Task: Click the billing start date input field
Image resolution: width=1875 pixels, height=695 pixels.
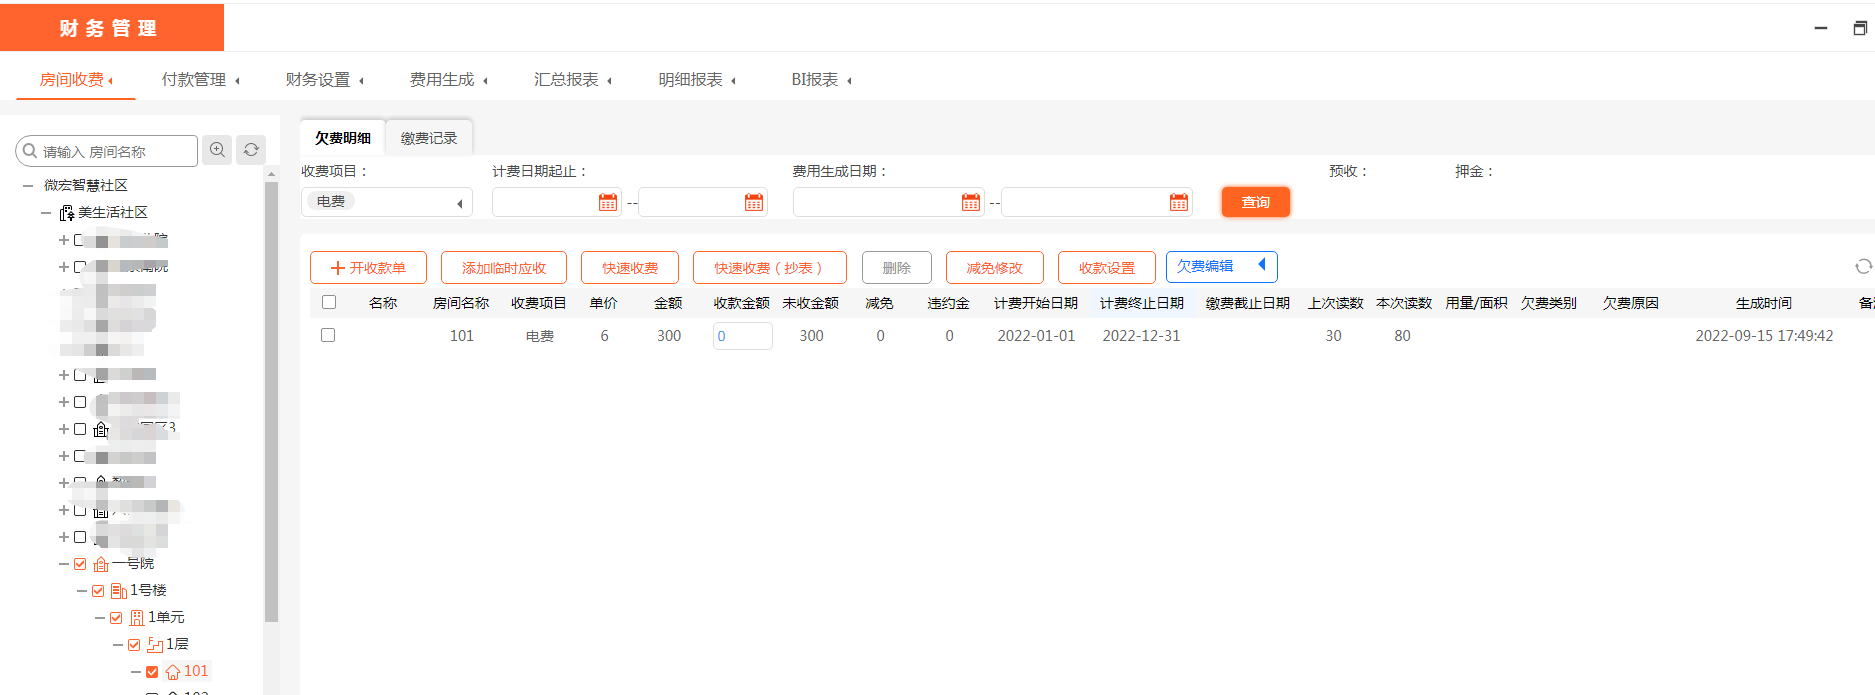Action: (x=556, y=202)
